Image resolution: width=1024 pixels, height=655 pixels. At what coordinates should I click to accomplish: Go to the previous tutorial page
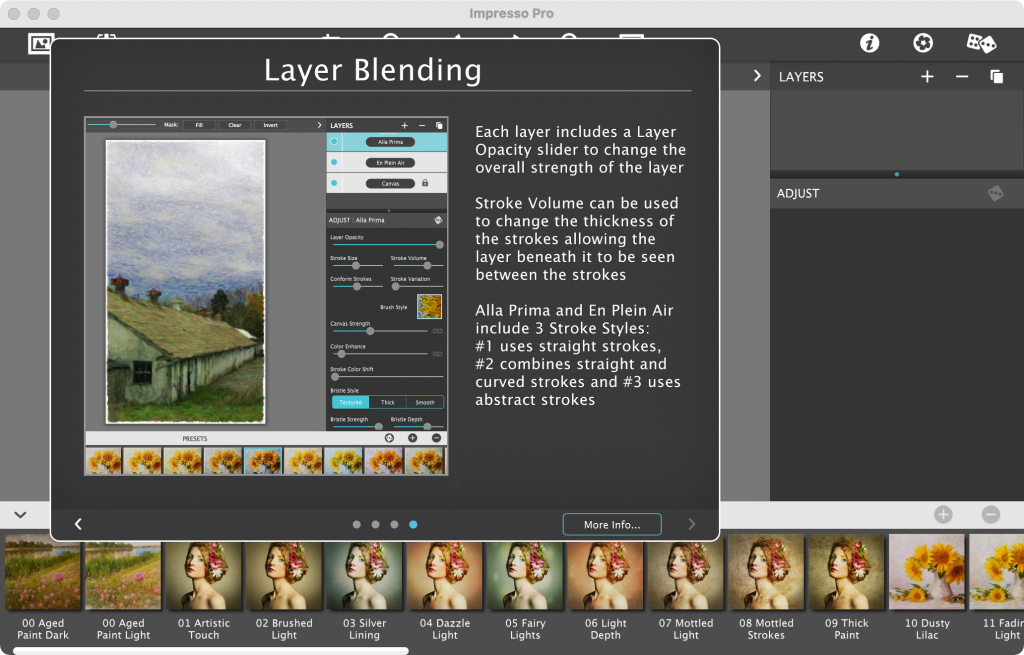(x=78, y=523)
